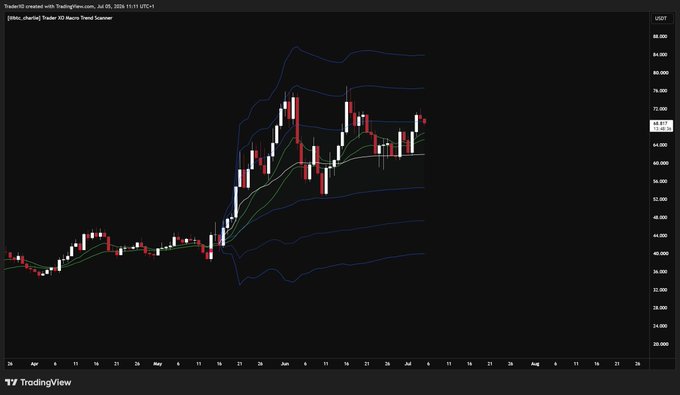Click the 60.000 price axis label

pyautogui.click(x=660, y=163)
